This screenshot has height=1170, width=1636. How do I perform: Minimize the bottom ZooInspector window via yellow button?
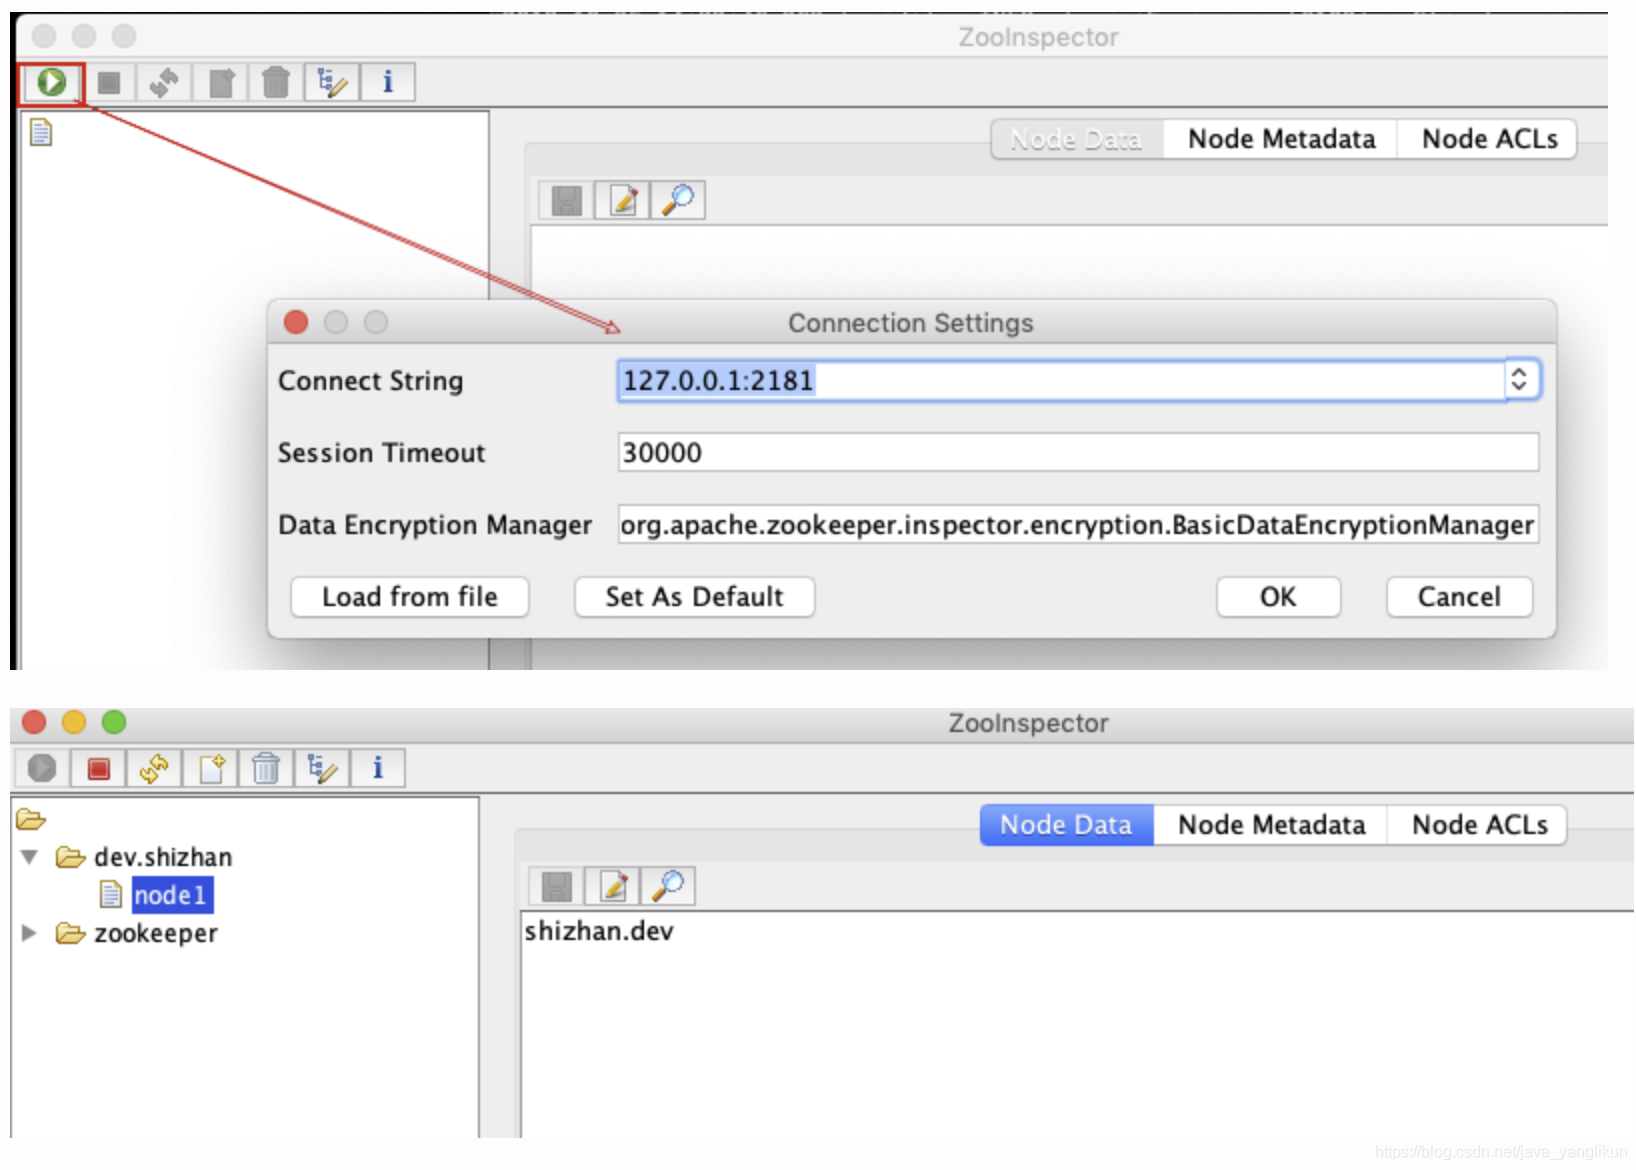74,722
